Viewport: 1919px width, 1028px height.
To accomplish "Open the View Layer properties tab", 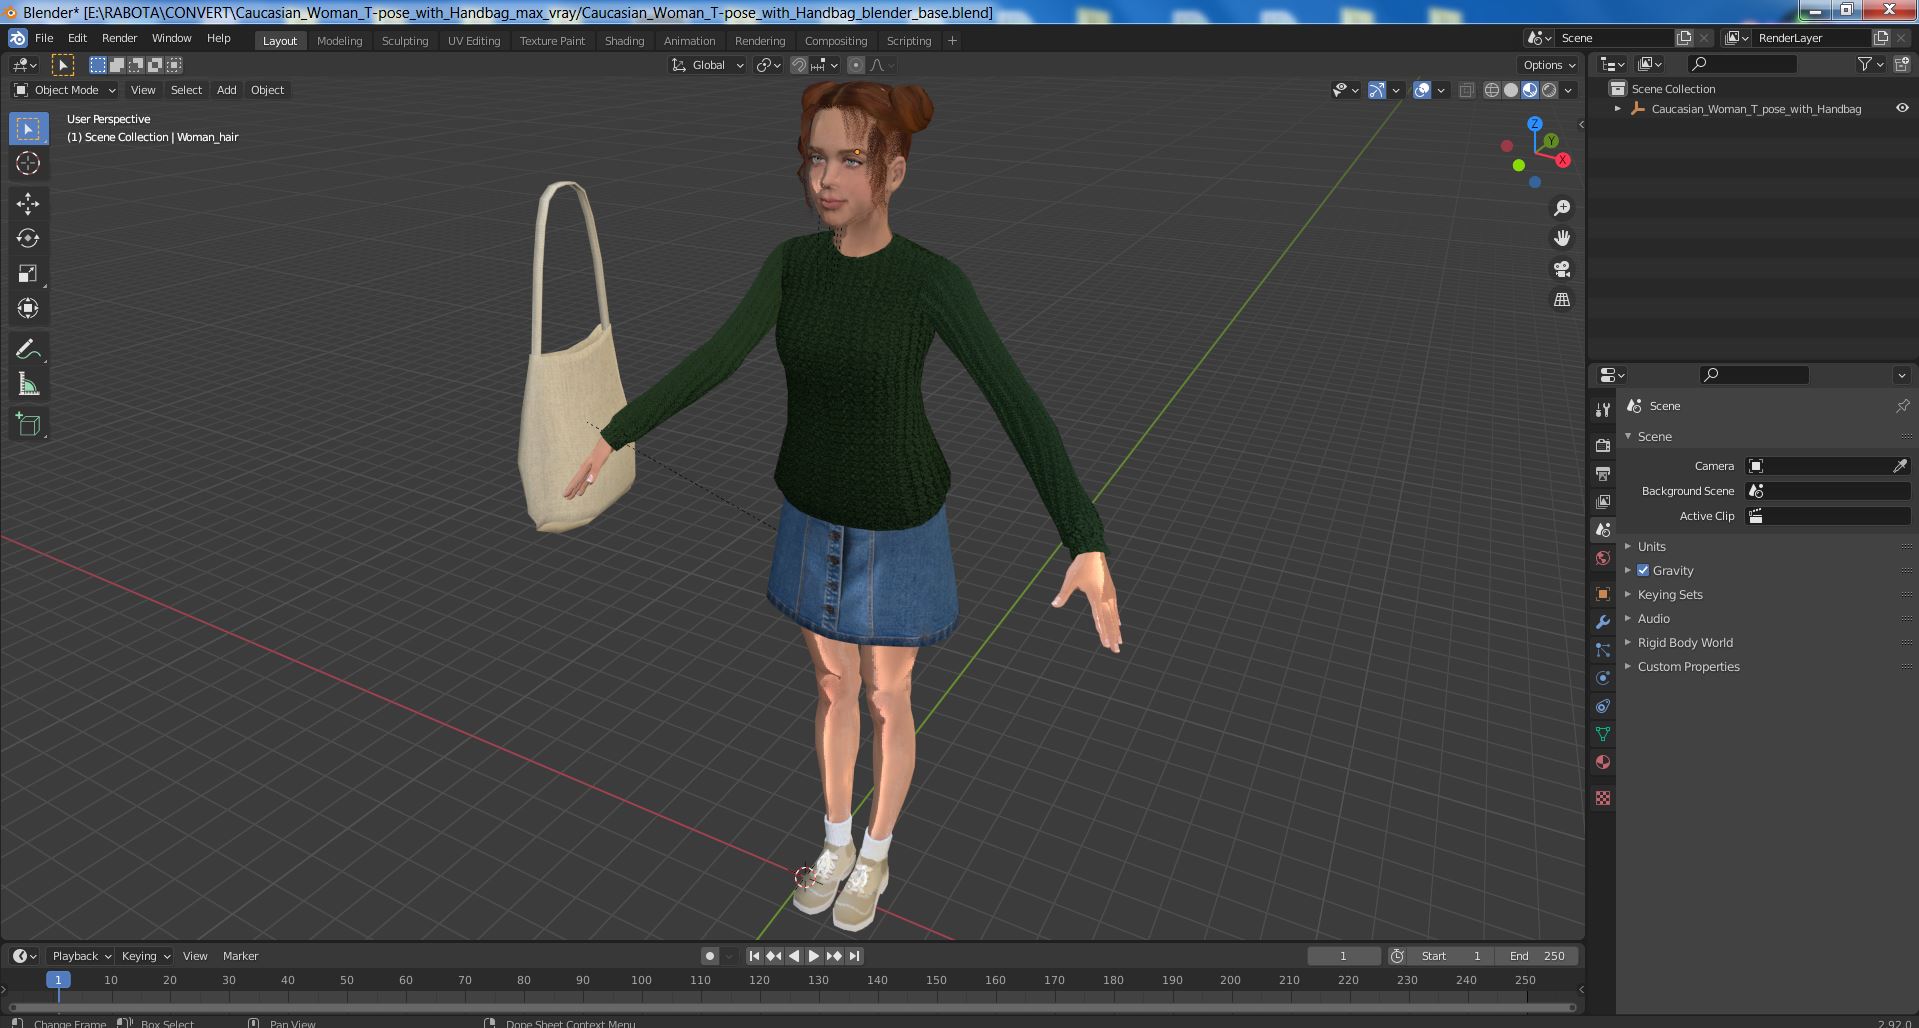I will [1603, 501].
